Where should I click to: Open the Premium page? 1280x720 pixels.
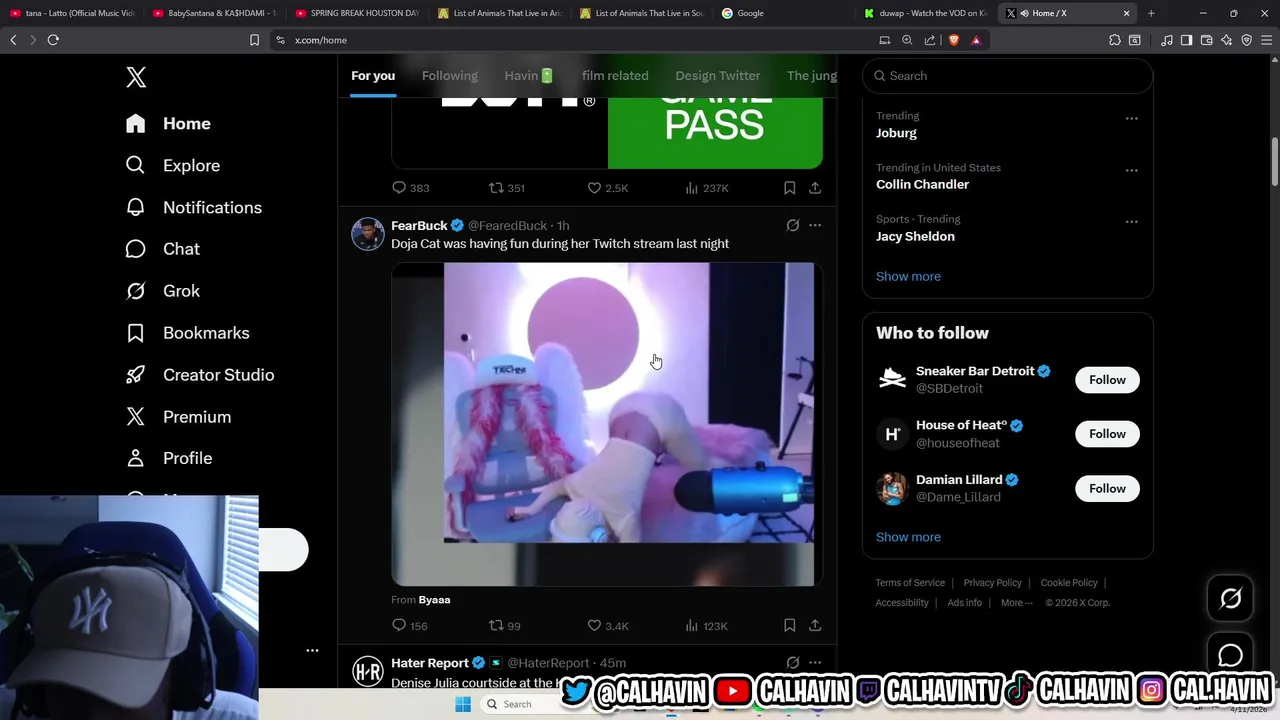178,417
